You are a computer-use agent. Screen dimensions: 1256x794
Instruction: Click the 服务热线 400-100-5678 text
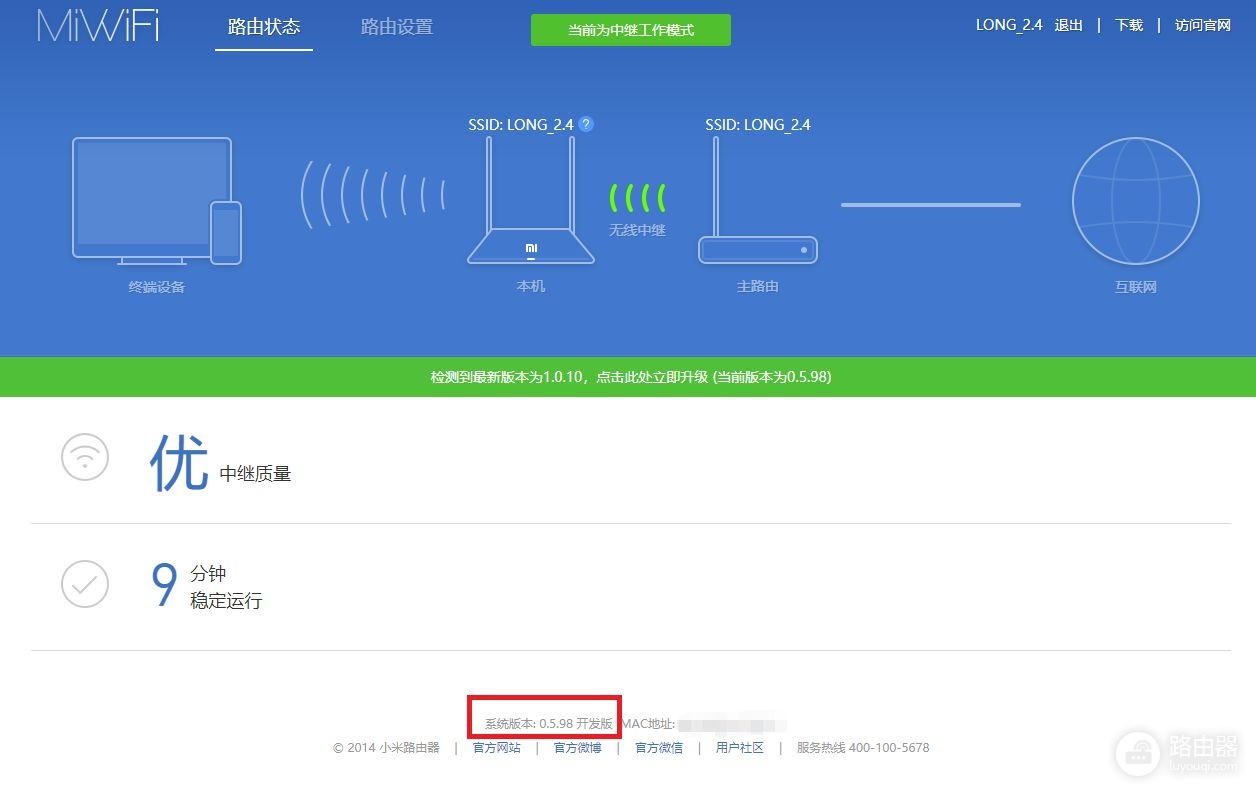863,748
